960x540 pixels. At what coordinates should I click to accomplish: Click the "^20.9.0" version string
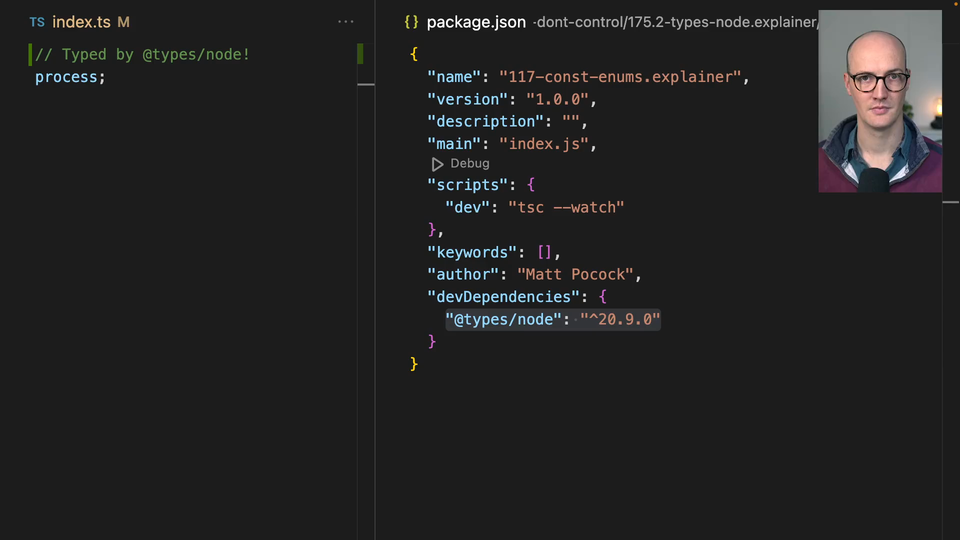point(620,319)
